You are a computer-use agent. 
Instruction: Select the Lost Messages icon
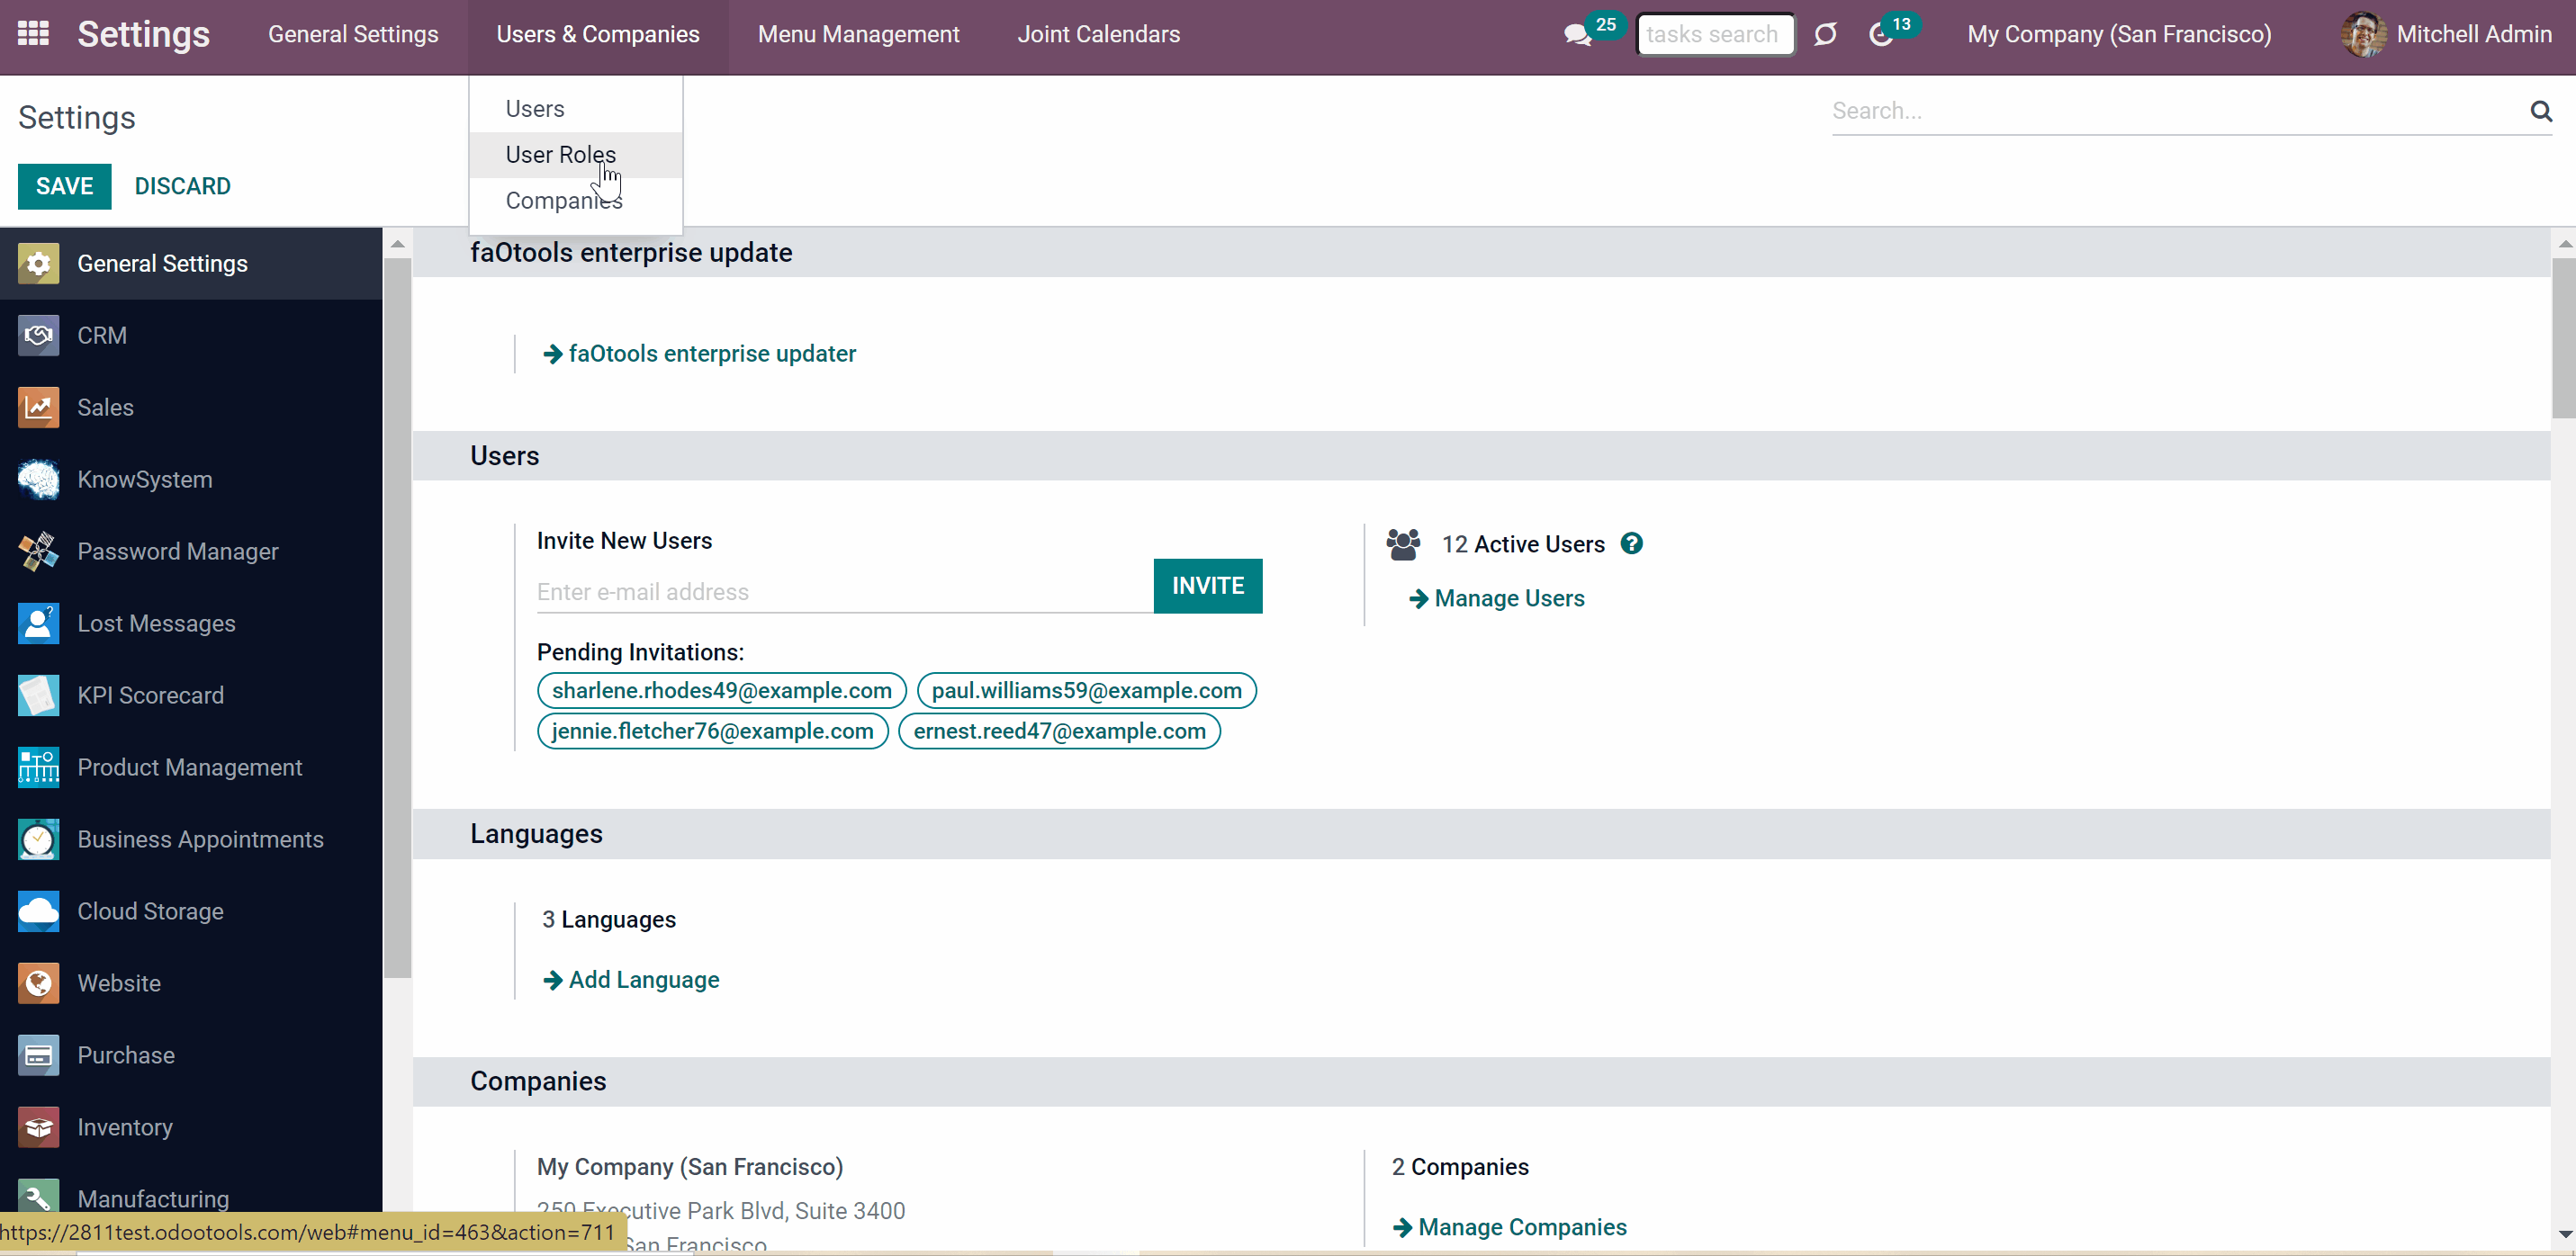pos(38,624)
